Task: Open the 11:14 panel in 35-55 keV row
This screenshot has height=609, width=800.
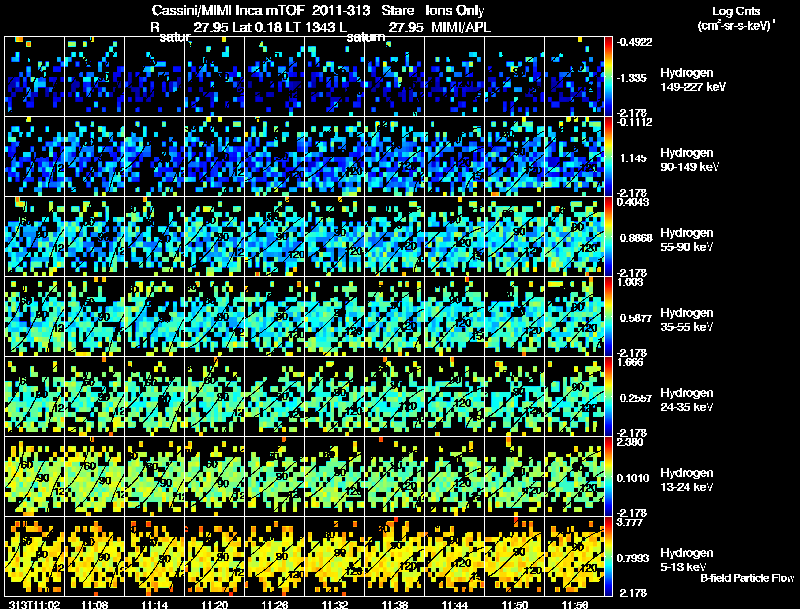Action: [x=155, y=316]
